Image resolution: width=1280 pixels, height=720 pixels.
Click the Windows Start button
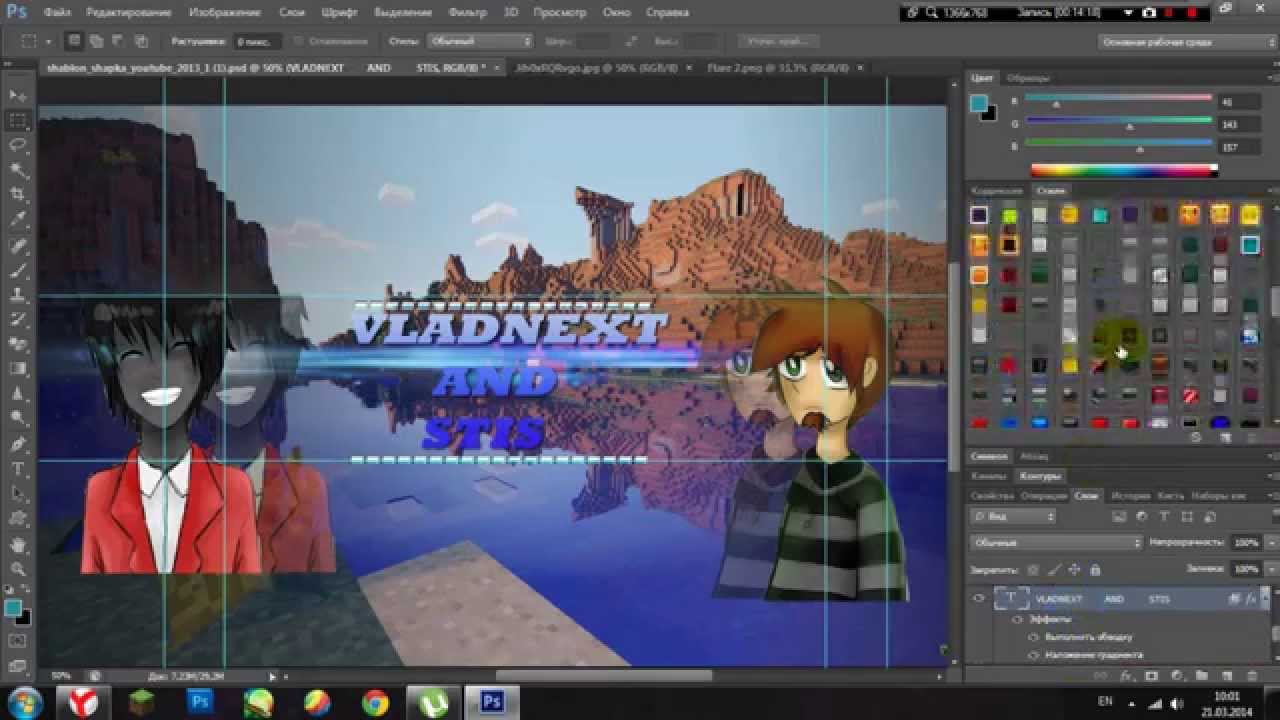tap(25, 702)
